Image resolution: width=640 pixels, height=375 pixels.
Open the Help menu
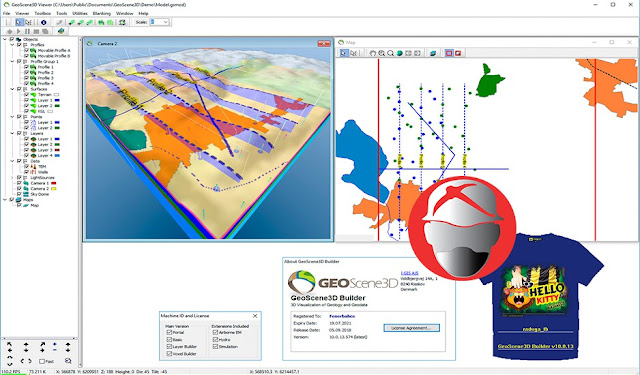pos(143,13)
